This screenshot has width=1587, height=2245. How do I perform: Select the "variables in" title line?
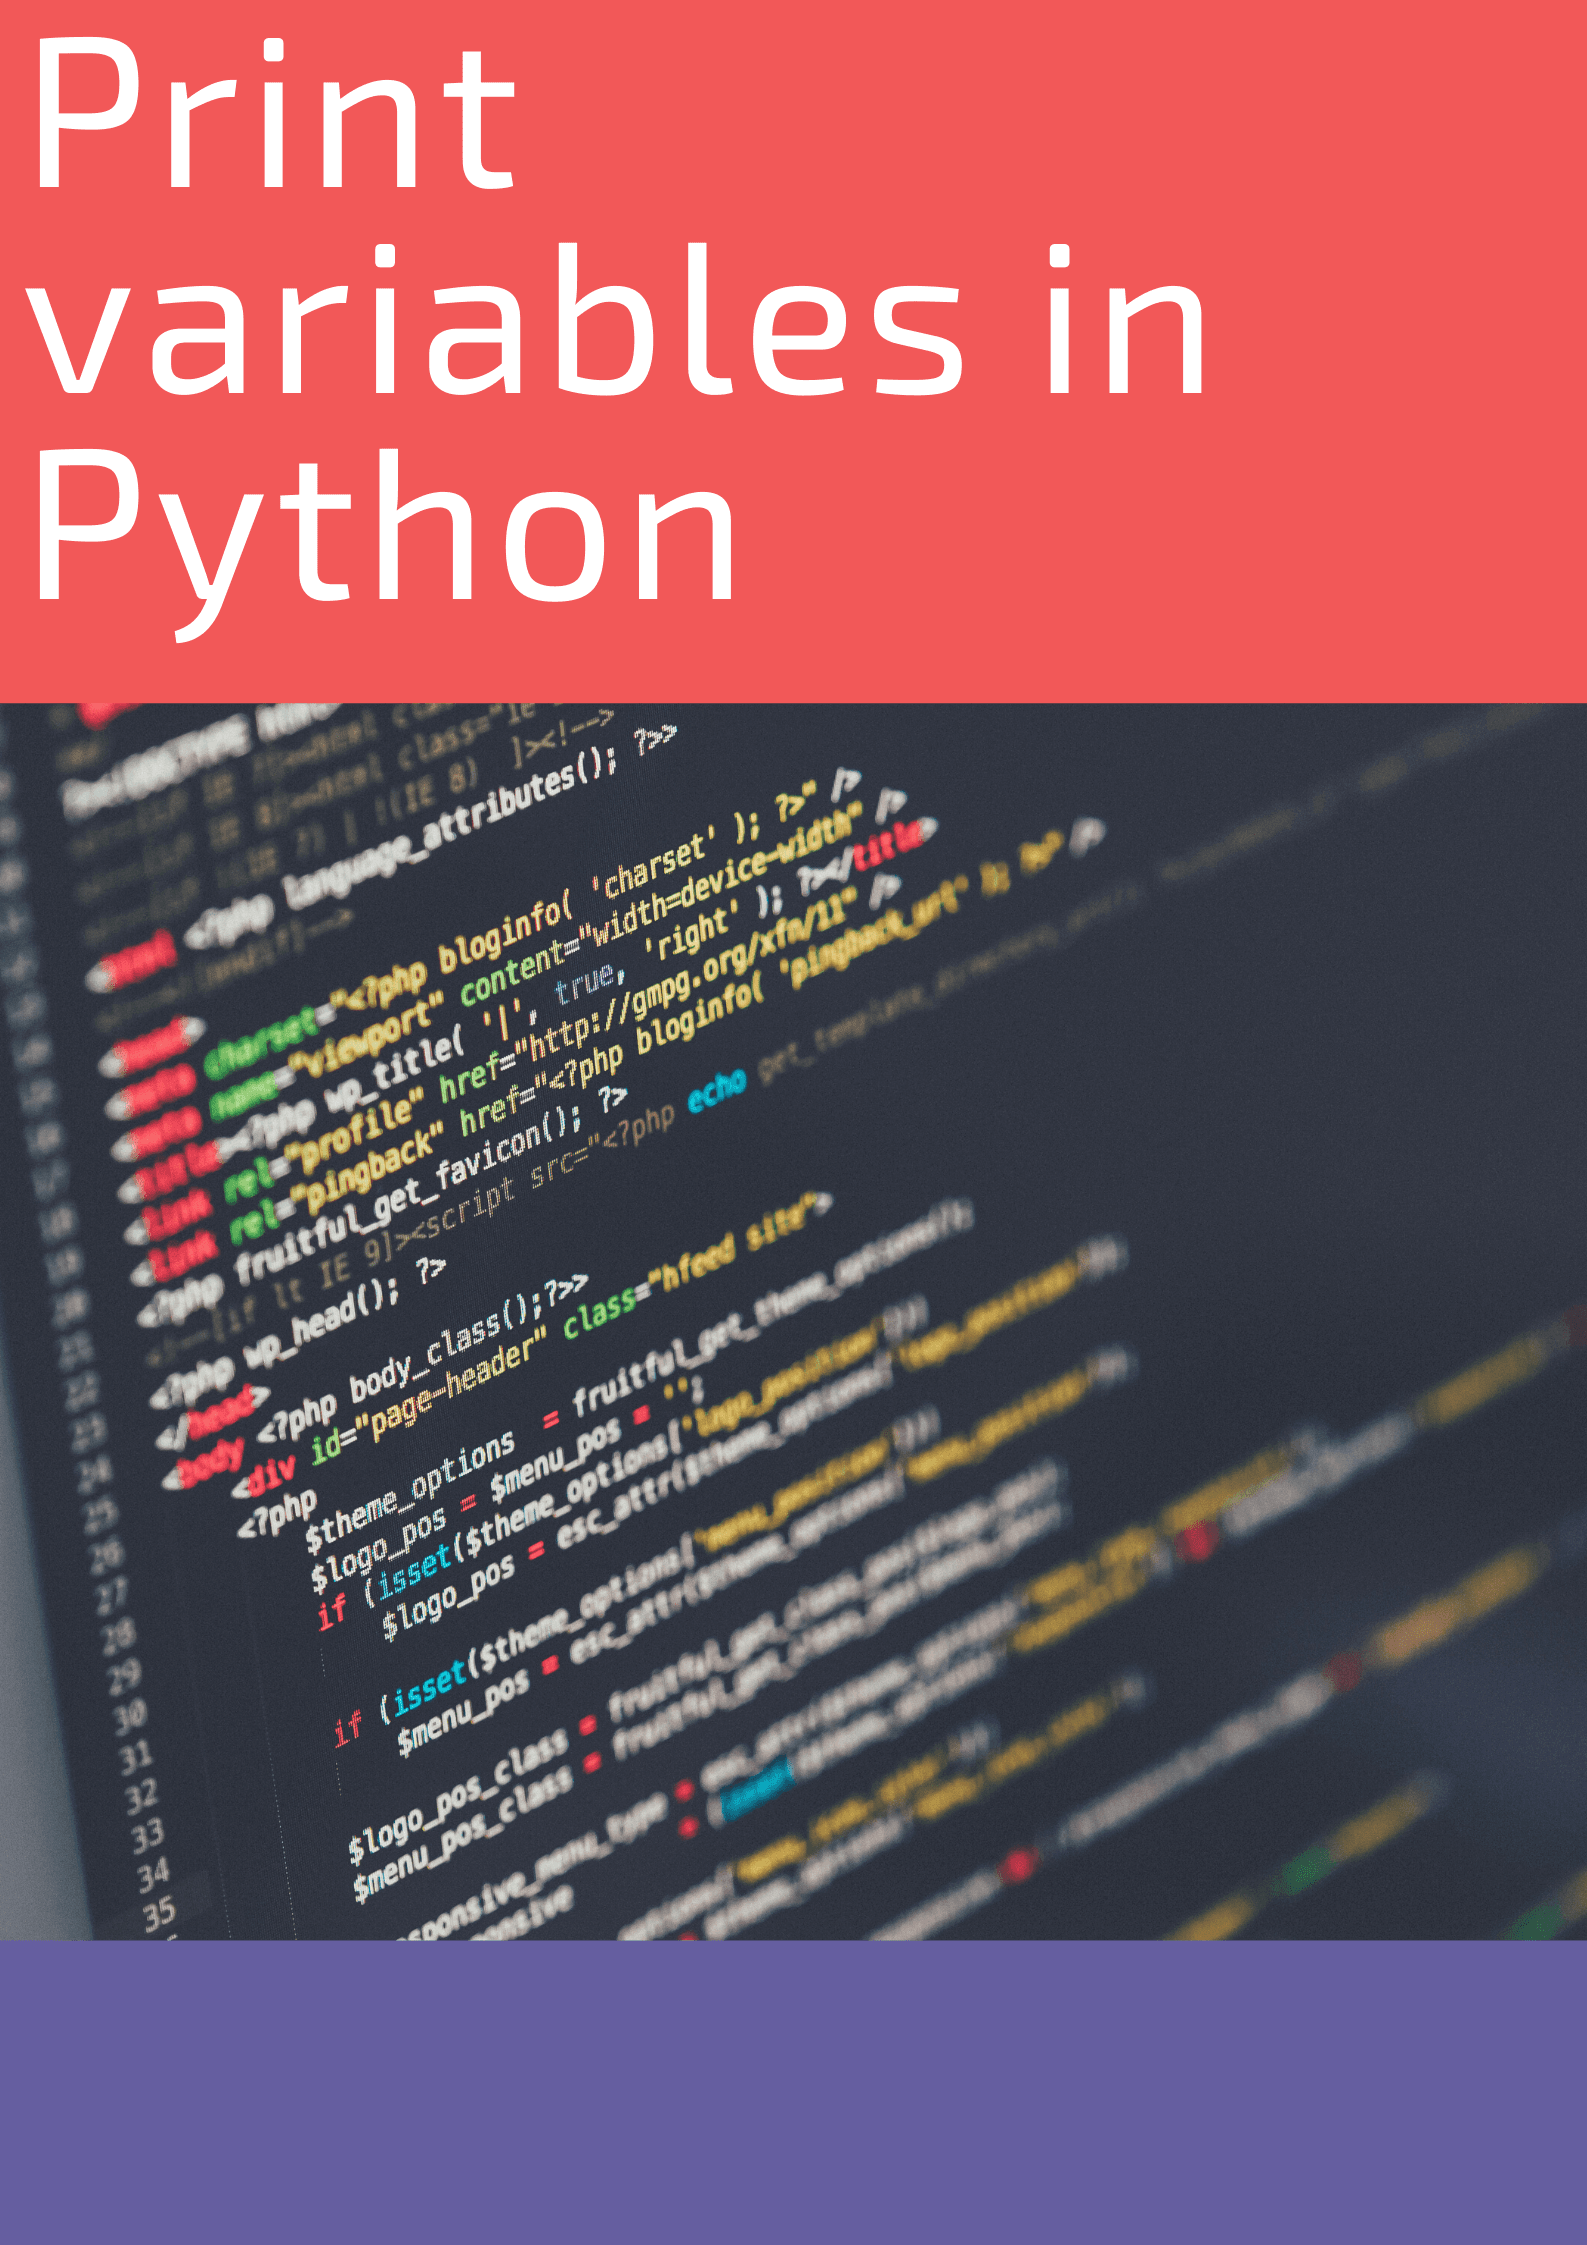[618, 322]
